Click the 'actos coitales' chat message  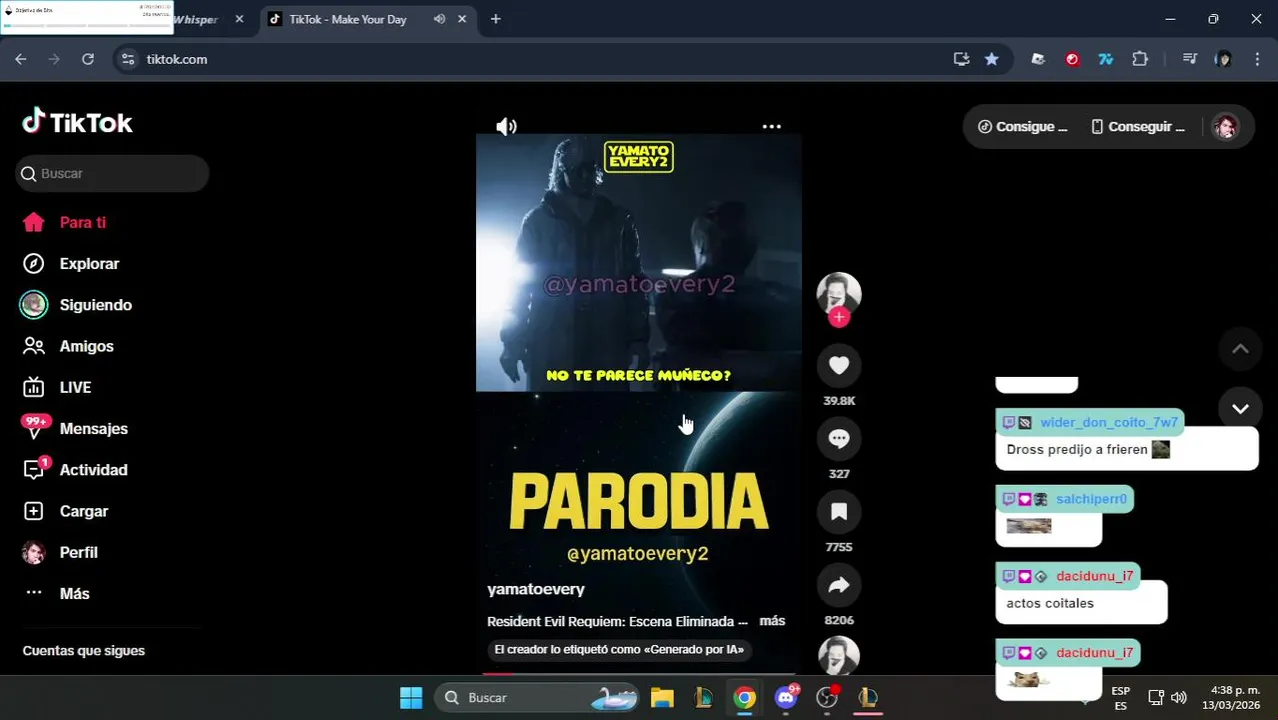1081,604
